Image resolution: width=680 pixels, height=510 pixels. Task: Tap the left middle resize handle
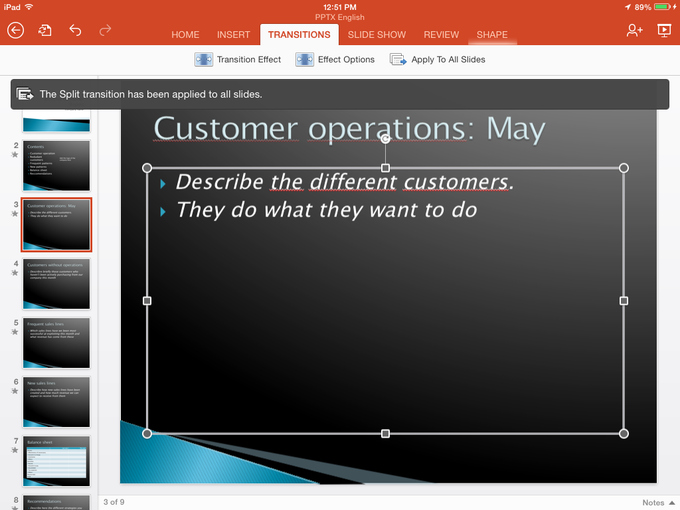[x=147, y=301]
